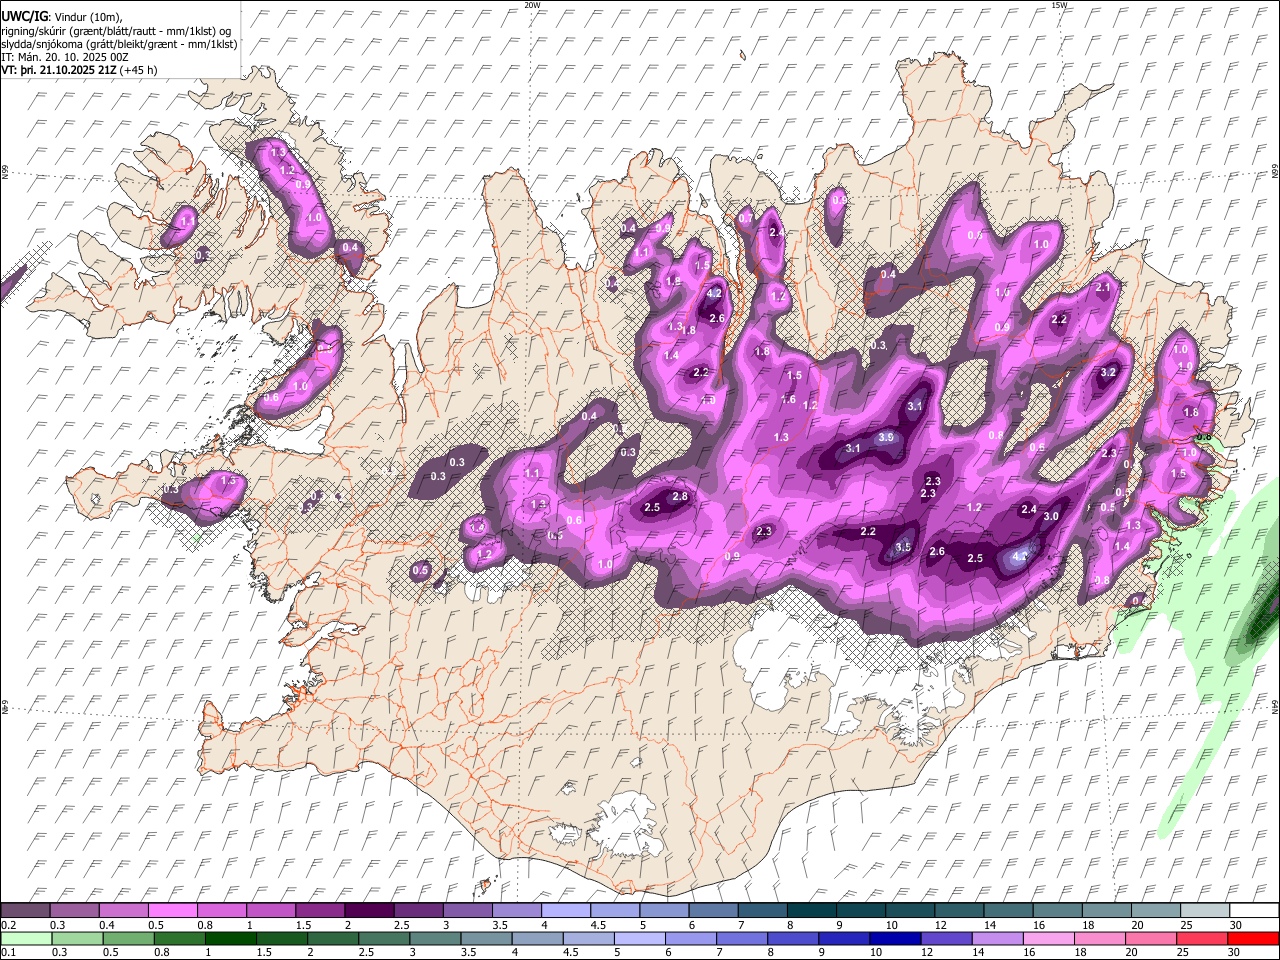Click the '20W' longitude label at top

pyautogui.click(x=532, y=5)
